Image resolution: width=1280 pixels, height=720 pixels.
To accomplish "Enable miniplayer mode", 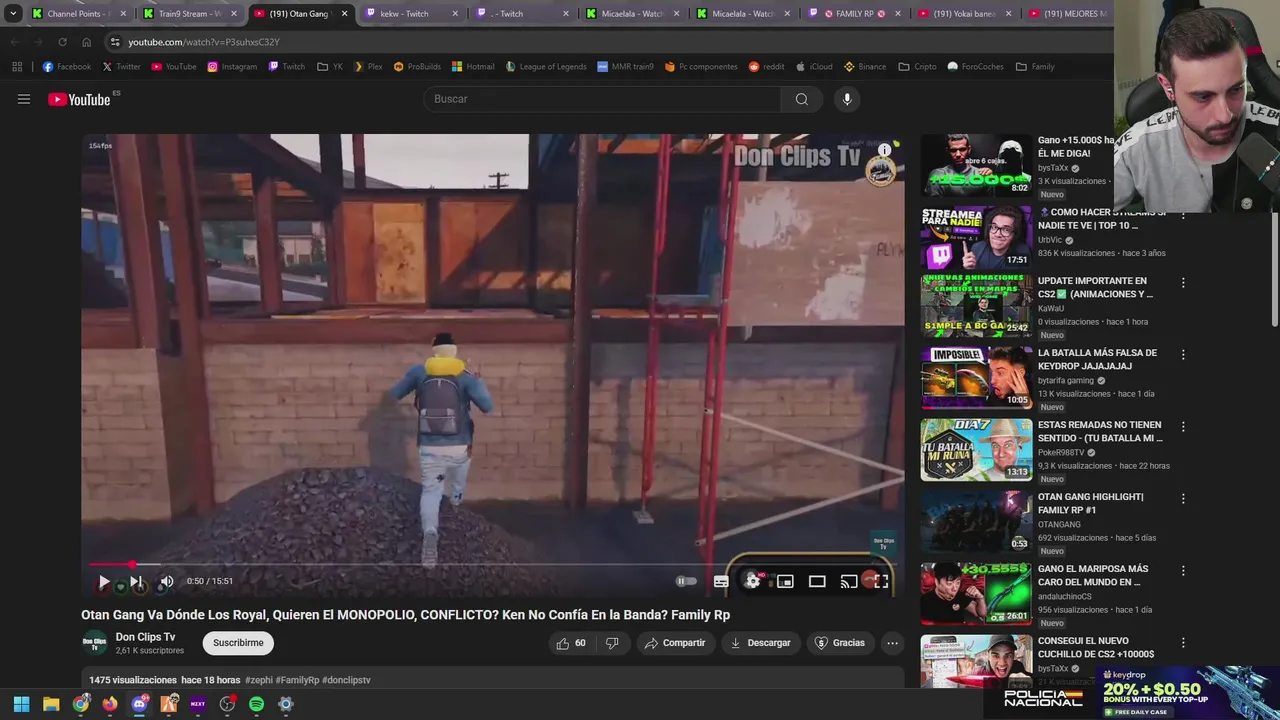I will point(785,581).
